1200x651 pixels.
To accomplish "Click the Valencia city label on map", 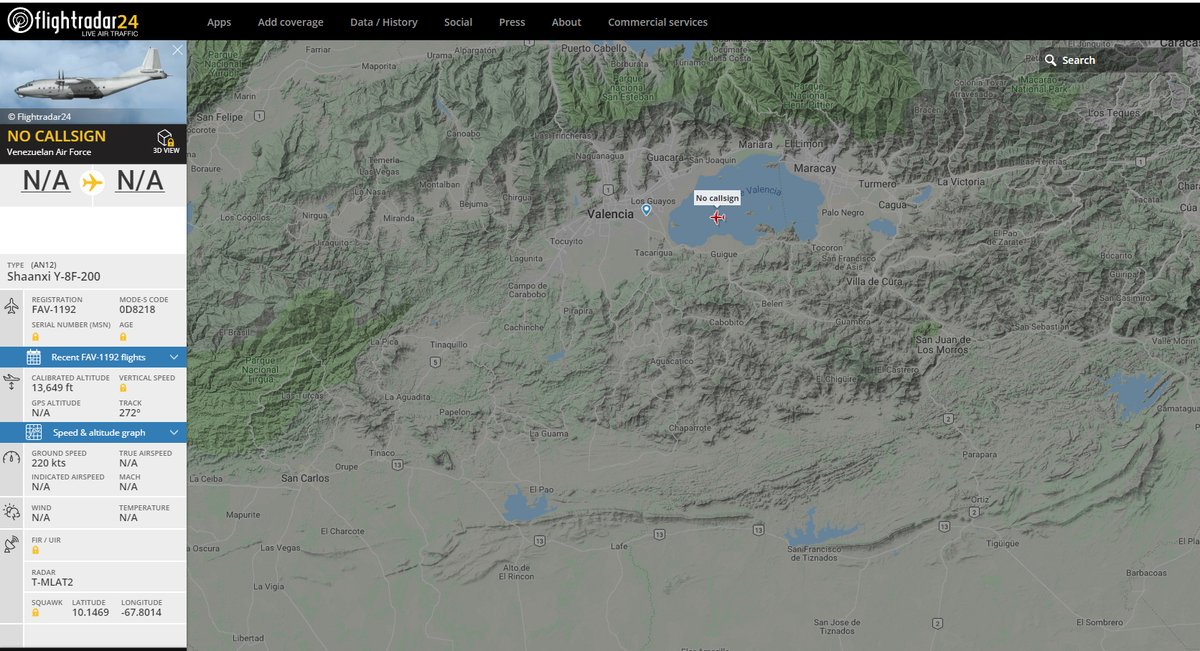I will click(610, 214).
